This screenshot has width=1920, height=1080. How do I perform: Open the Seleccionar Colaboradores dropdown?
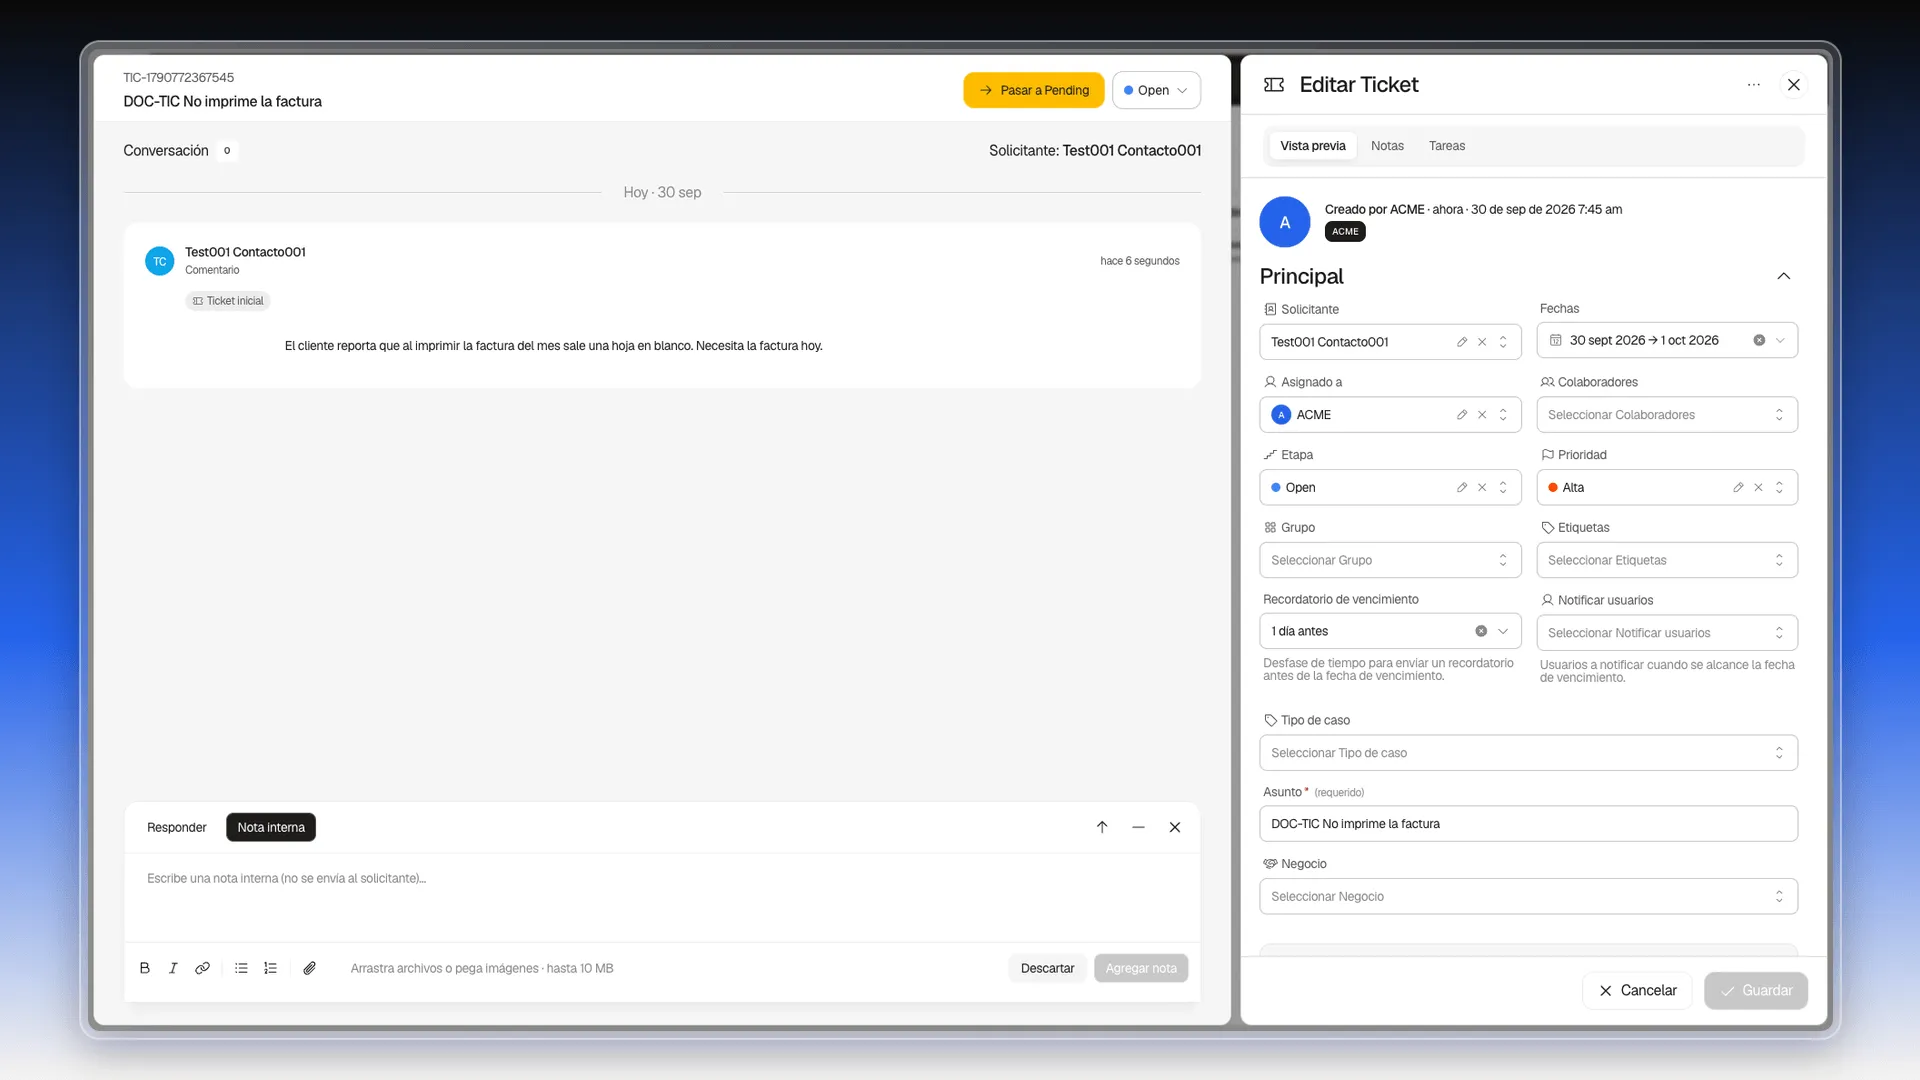click(x=1667, y=415)
